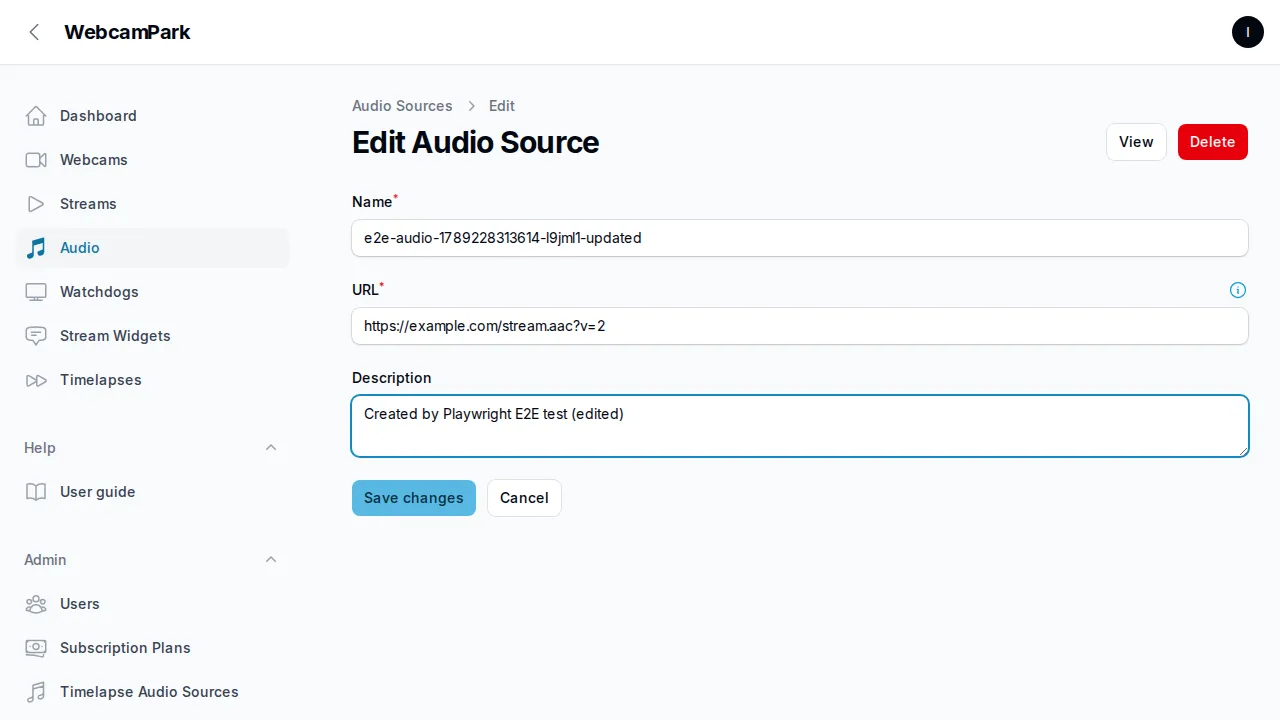
Task: Open the User guide link
Action: 152,492
